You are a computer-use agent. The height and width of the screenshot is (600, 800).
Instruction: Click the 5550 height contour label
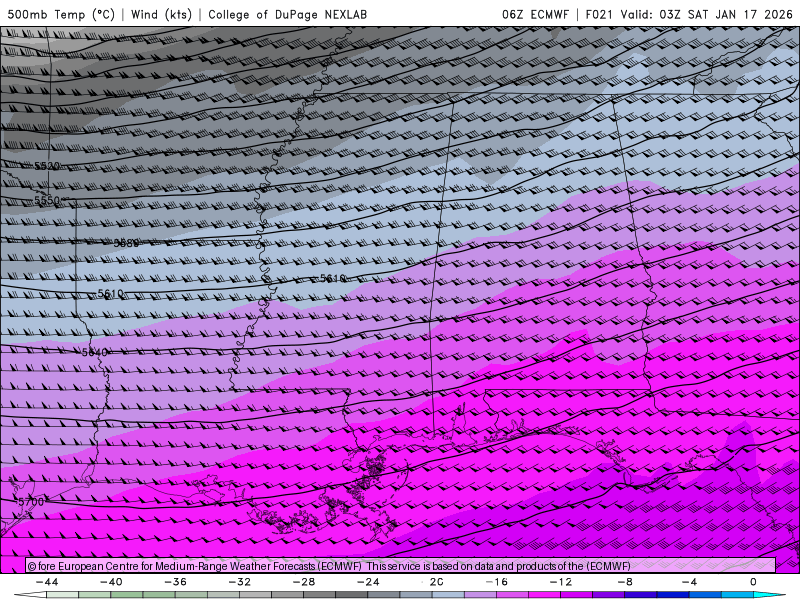[x=47, y=200]
